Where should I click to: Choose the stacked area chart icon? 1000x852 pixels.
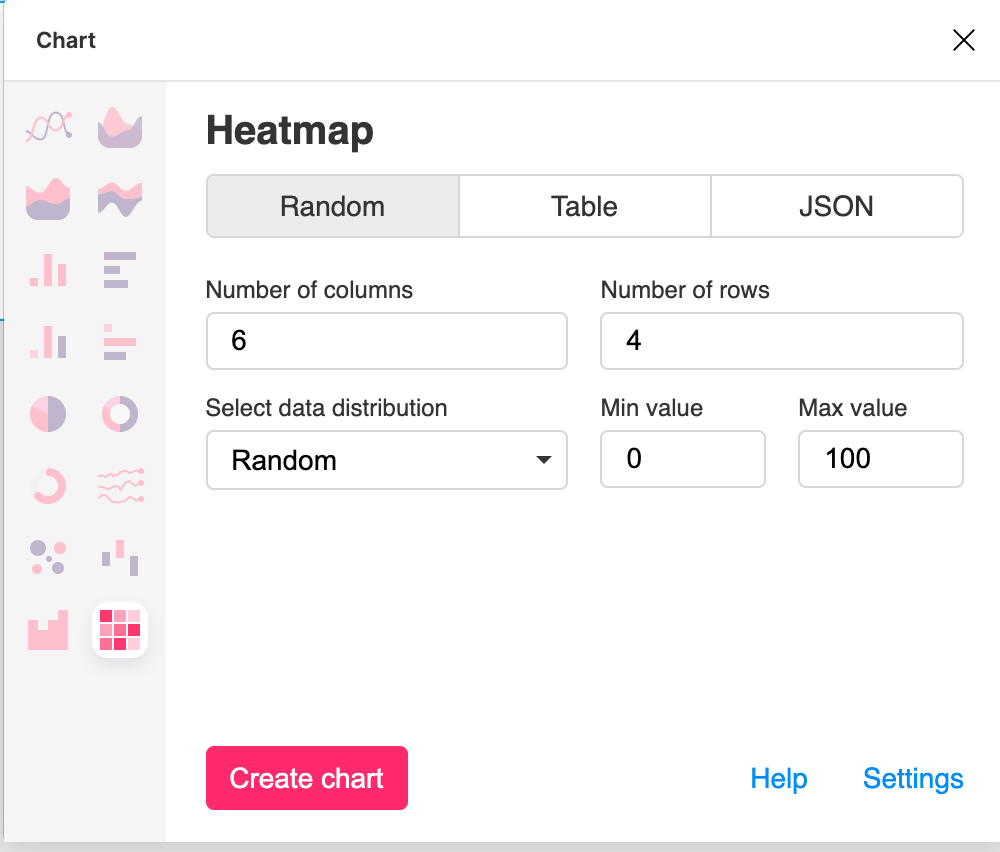48,199
